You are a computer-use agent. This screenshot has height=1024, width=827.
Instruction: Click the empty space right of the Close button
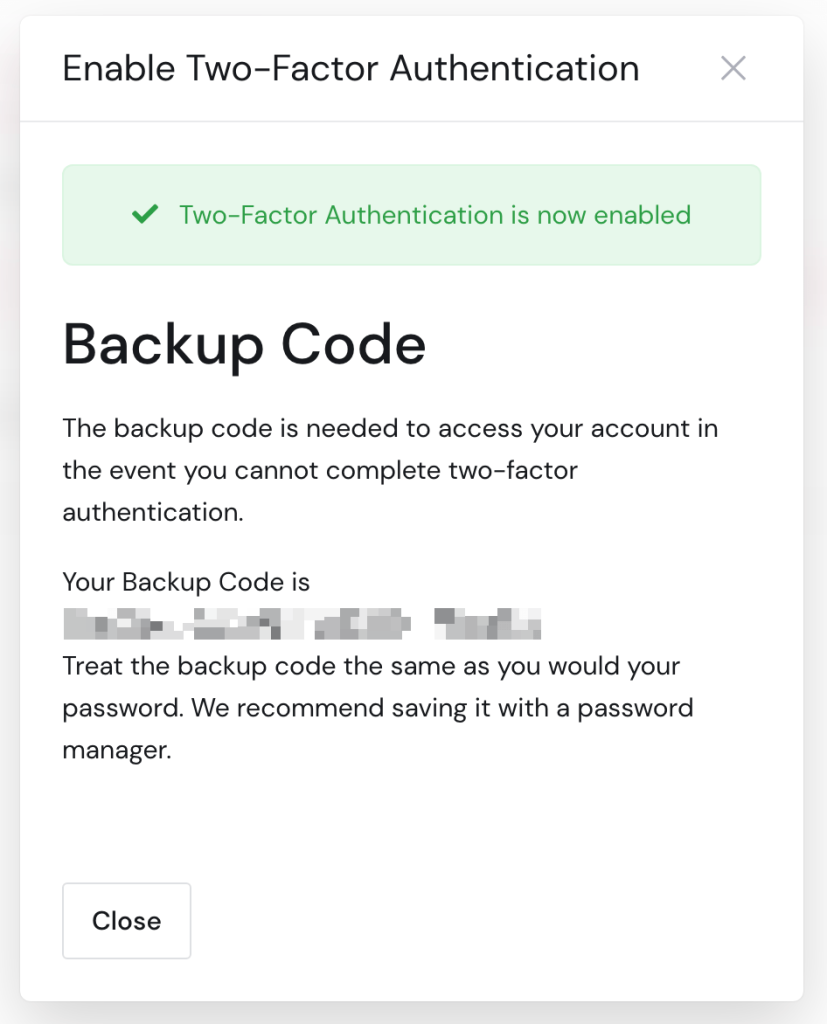pyautogui.click(x=480, y=920)
